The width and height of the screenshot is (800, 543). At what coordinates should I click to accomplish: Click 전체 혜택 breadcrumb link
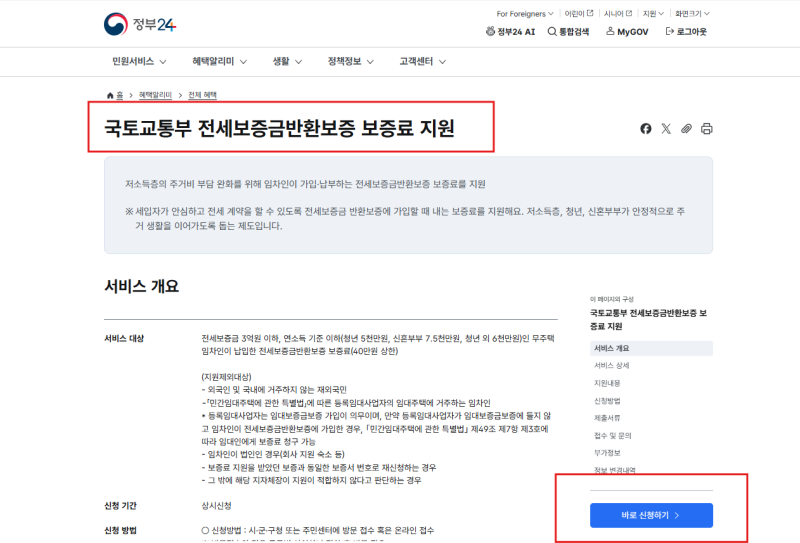[x=203, y=95]
